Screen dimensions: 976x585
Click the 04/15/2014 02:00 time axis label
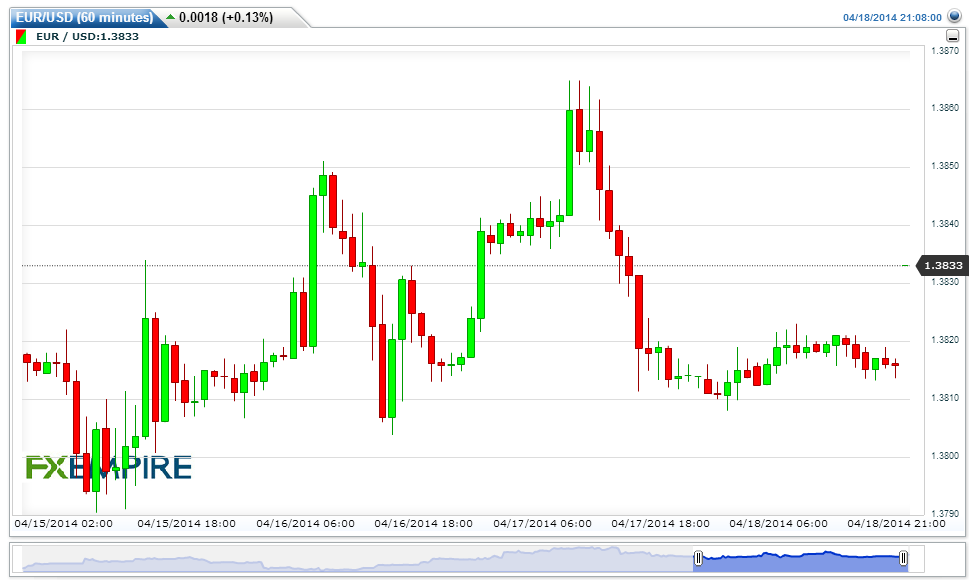(63, 523)
